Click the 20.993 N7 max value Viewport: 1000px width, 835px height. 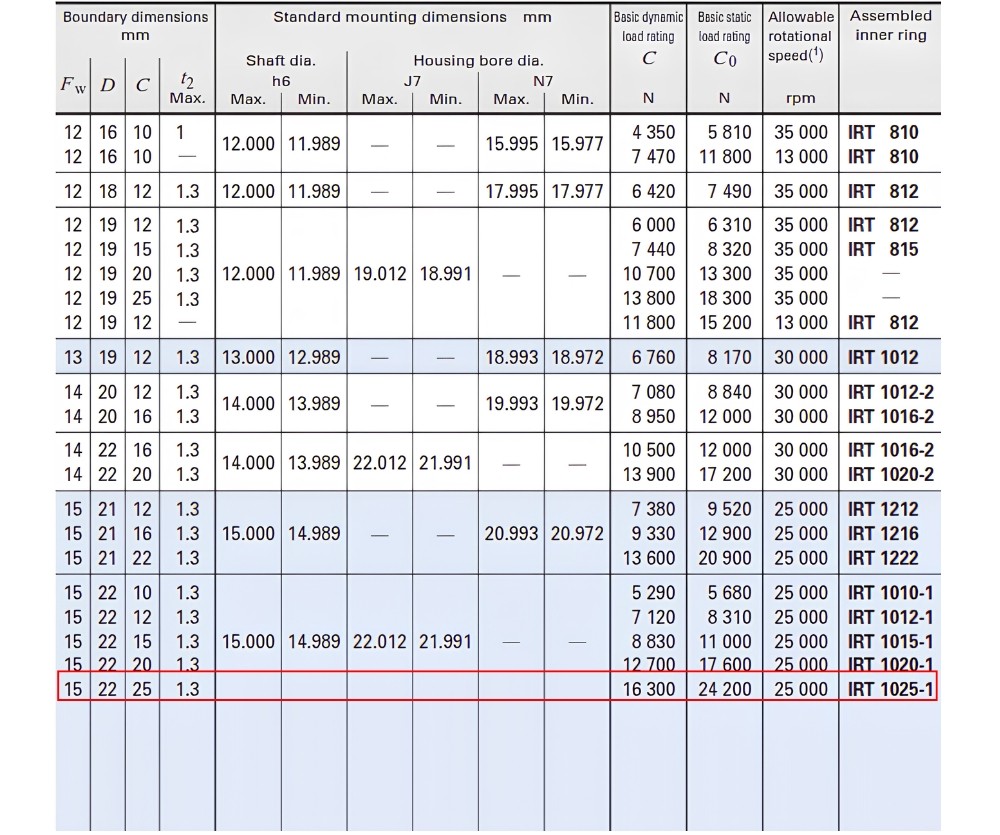pyautogui.click(x=511, y=533)
